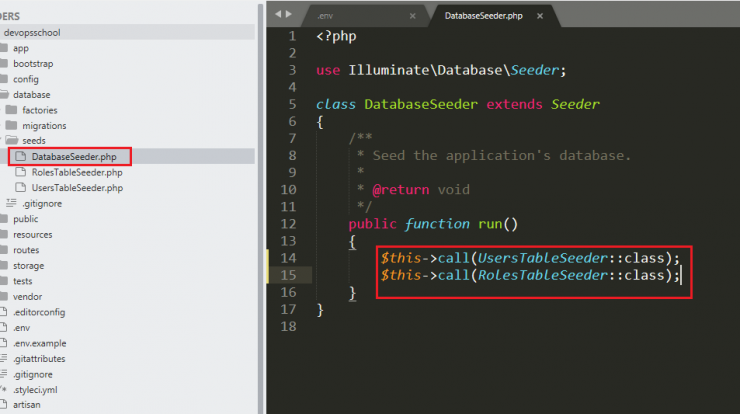Screen dimensions: 740x414
Task: Close the .env tab
Action: point(412,16)
